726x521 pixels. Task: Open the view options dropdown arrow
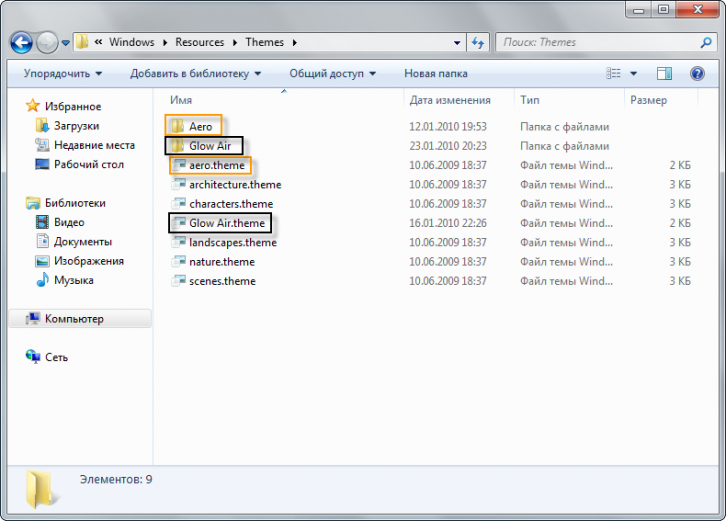tap(634, 73)
